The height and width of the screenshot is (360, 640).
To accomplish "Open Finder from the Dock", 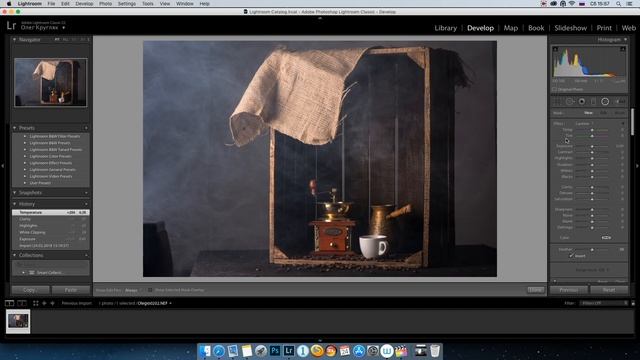I will point(205,351).
